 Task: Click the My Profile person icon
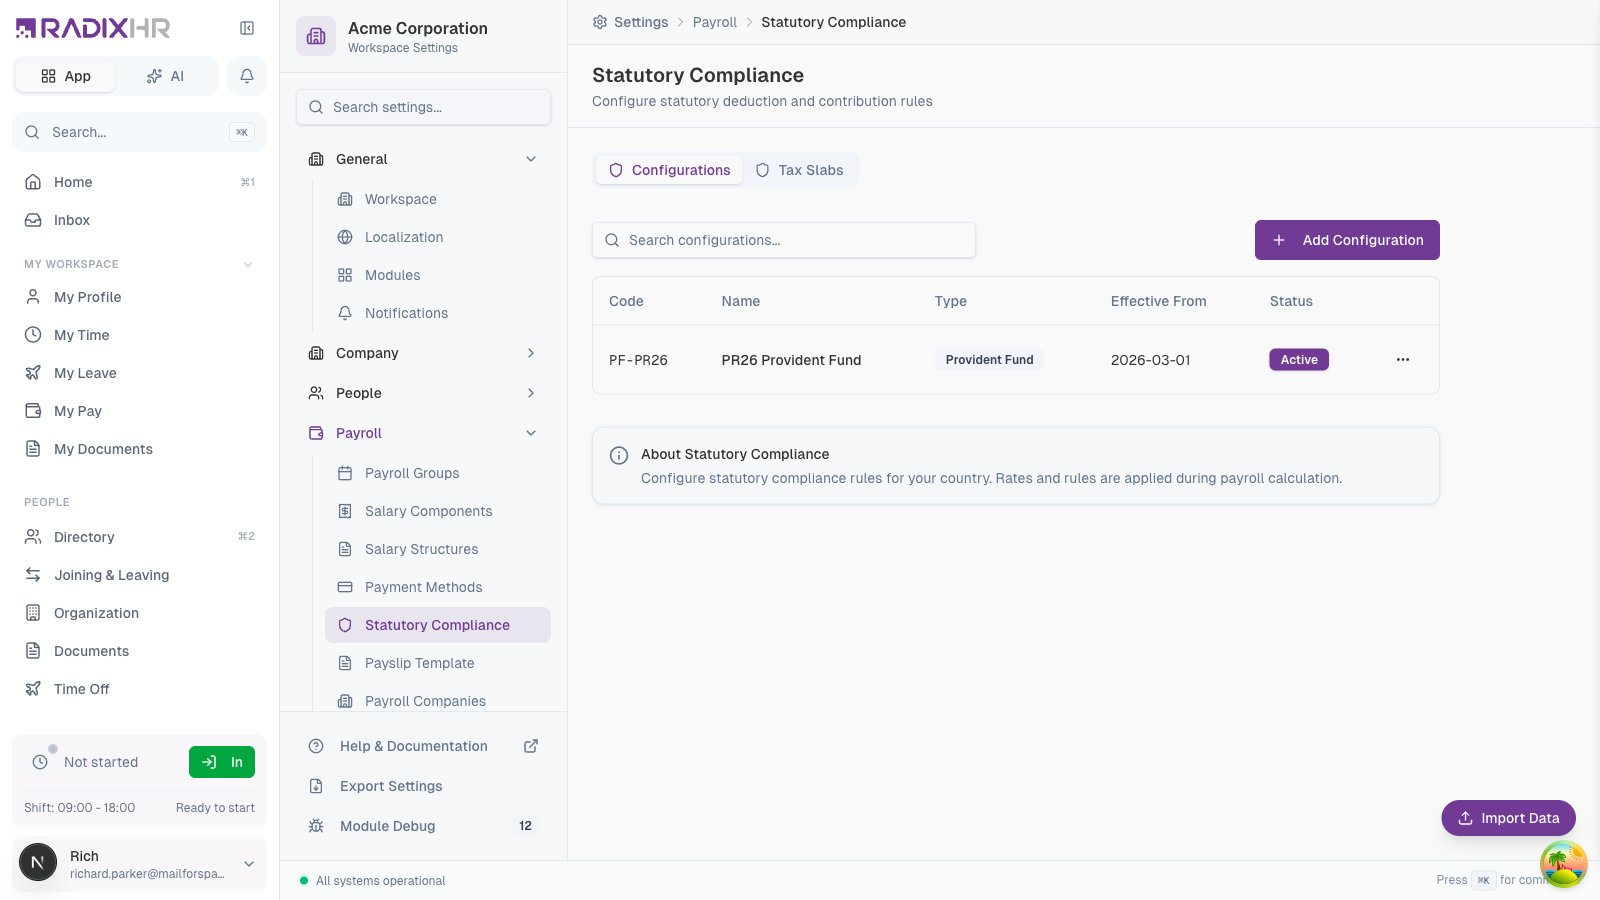(33, 297)
